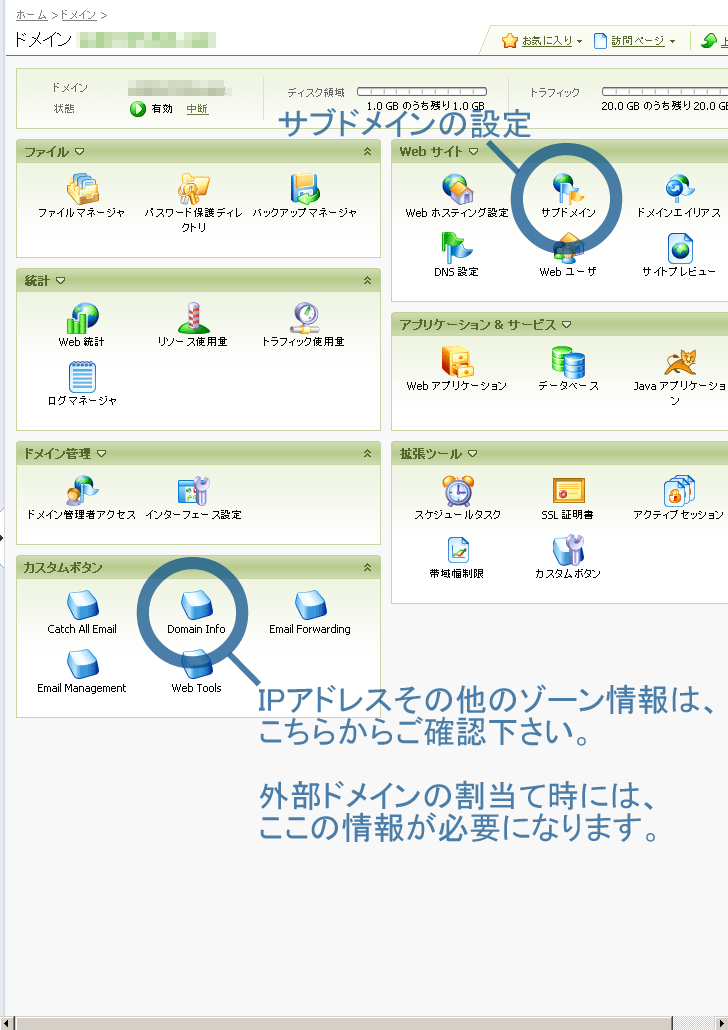Collapse the カスタムボタン panel with chevron
The height and width of the screenshot is (1030, 728).
point(367,567)
